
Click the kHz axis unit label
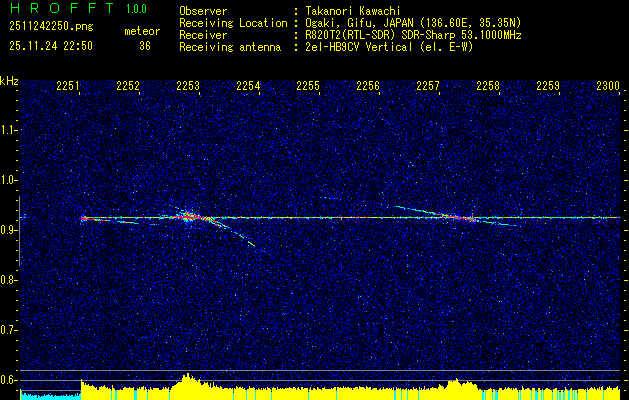point(9,81)
